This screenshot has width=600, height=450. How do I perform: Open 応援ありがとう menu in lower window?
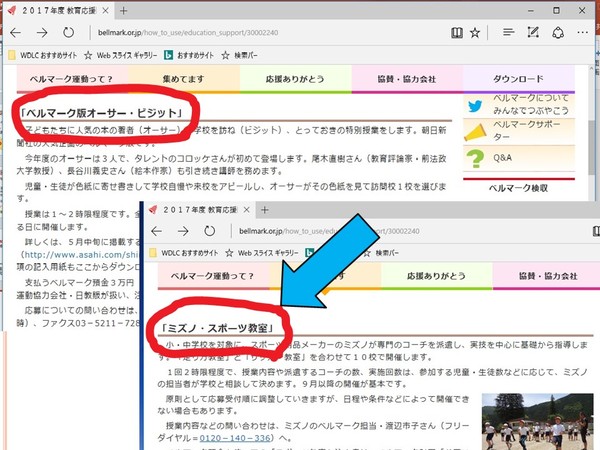[x=436, y=276]
